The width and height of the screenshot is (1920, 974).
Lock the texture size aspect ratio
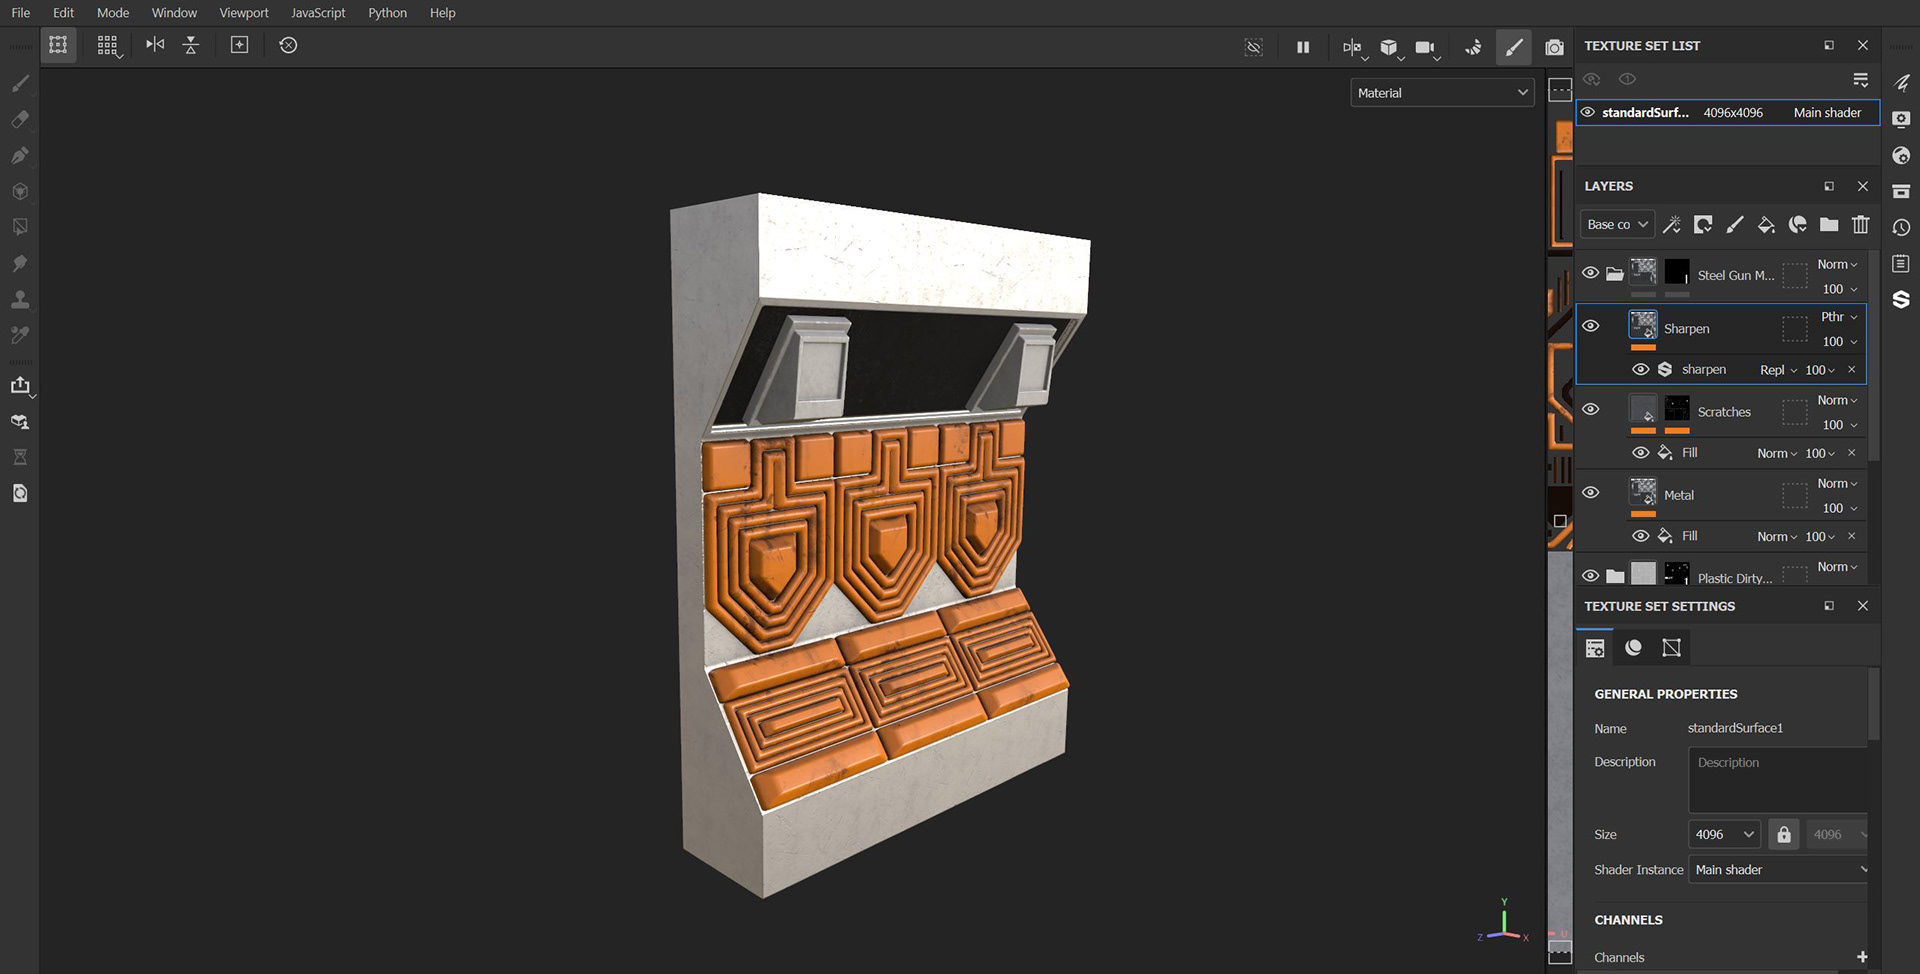(1783, 833)
